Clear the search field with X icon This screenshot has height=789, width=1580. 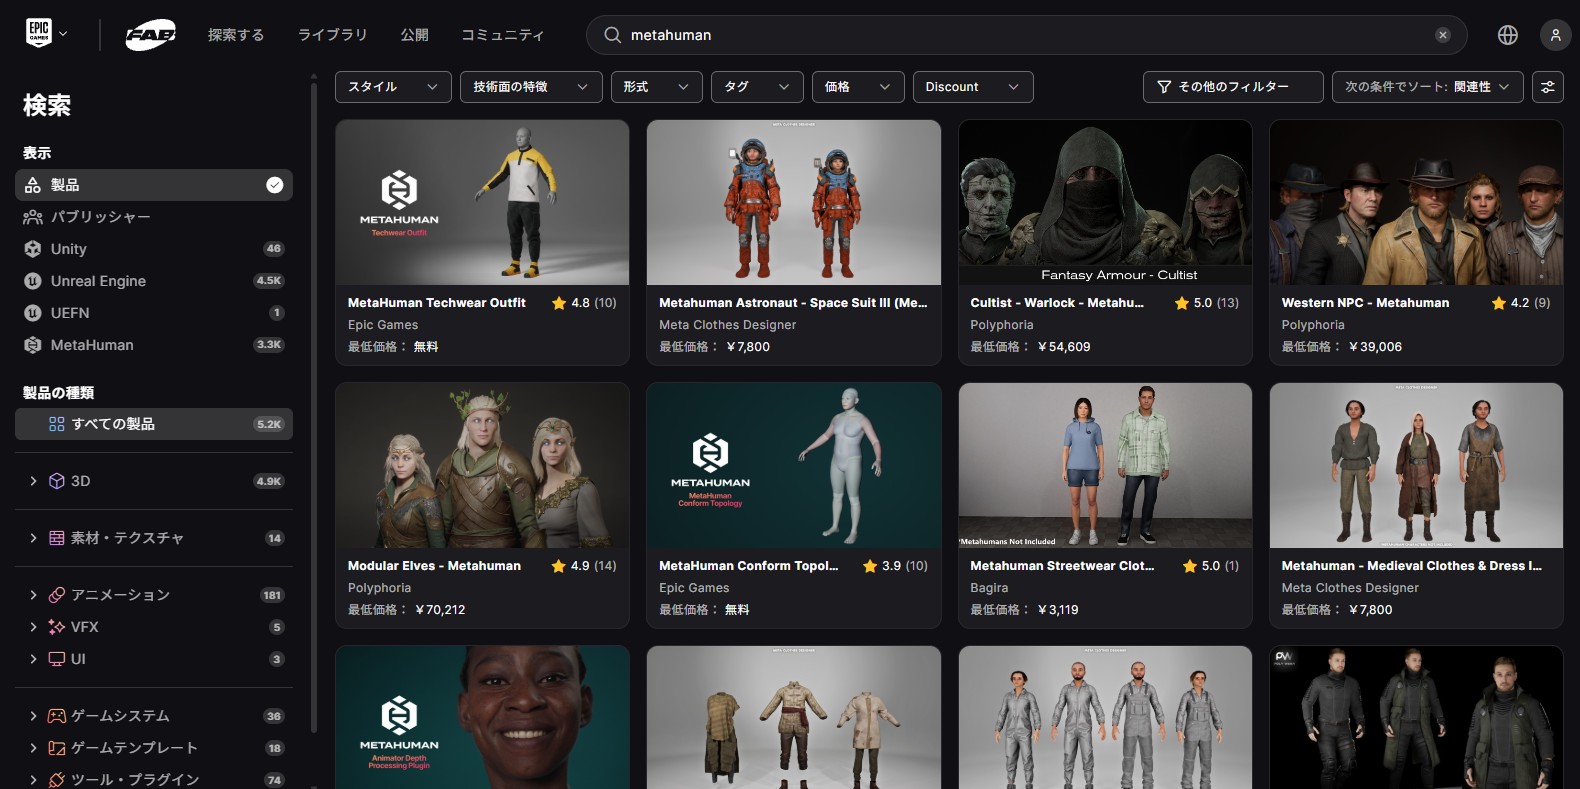pos(1442,35)
